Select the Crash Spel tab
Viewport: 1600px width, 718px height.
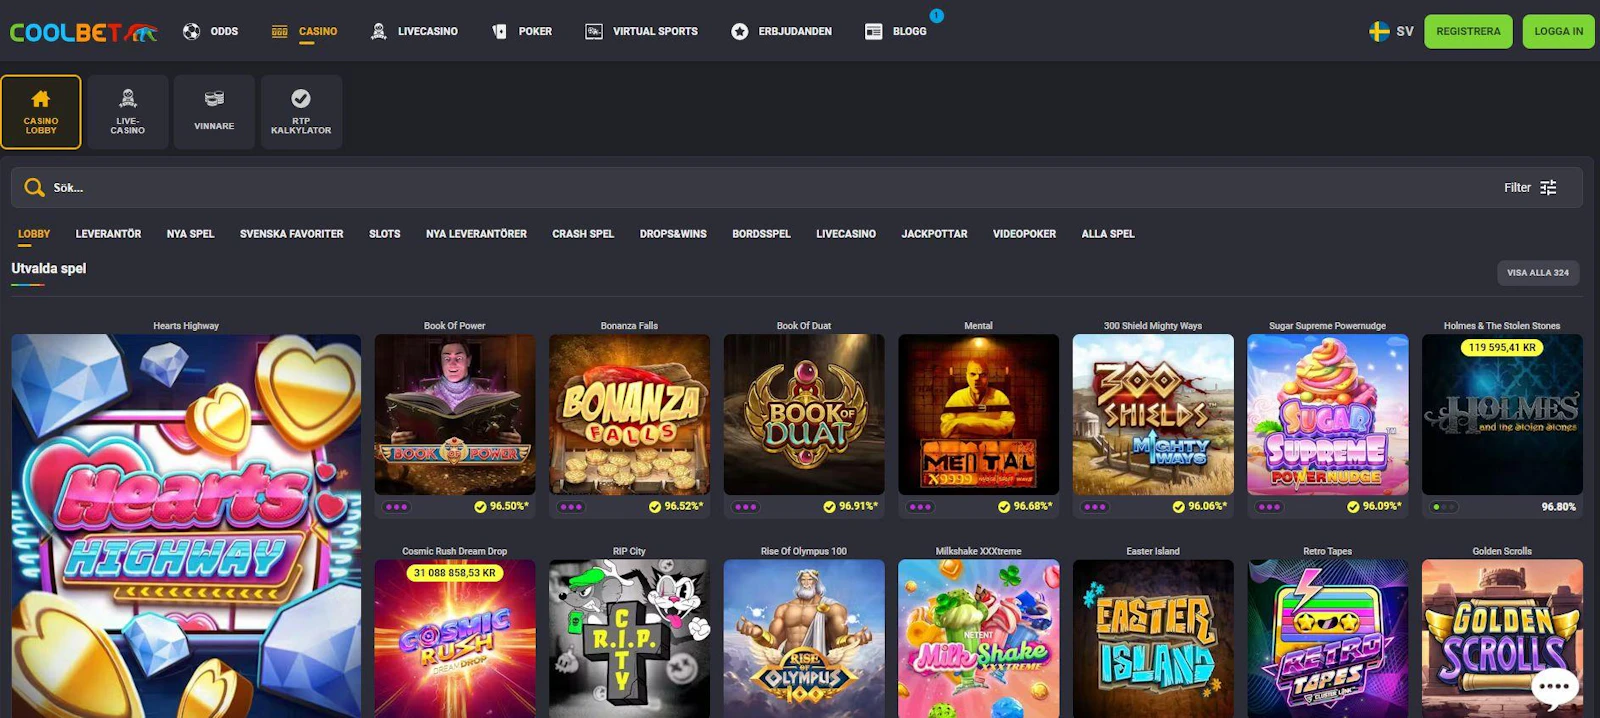coord(583,234)
